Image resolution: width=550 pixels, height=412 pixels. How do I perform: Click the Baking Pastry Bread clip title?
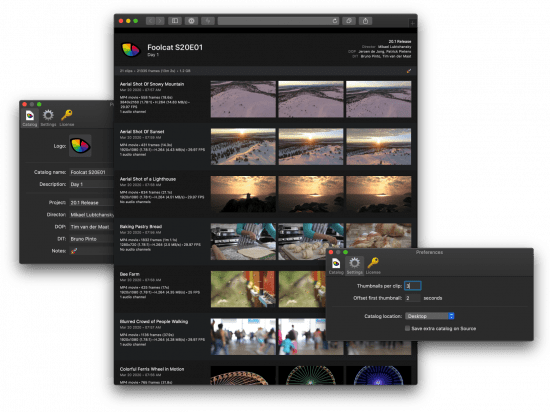(x=141, y=227)
